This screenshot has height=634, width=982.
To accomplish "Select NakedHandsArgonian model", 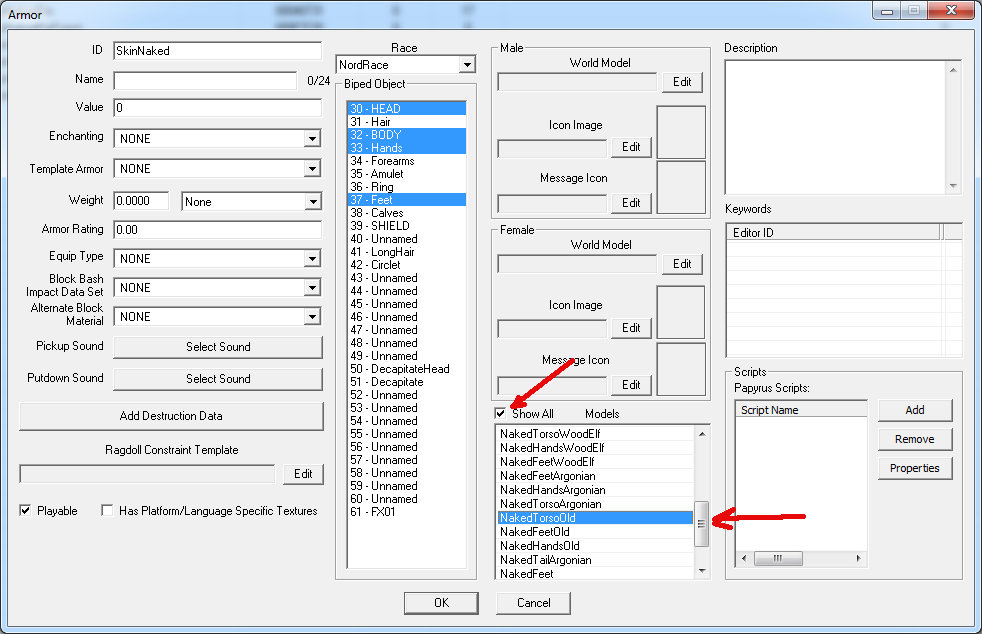I will (596, 490).
